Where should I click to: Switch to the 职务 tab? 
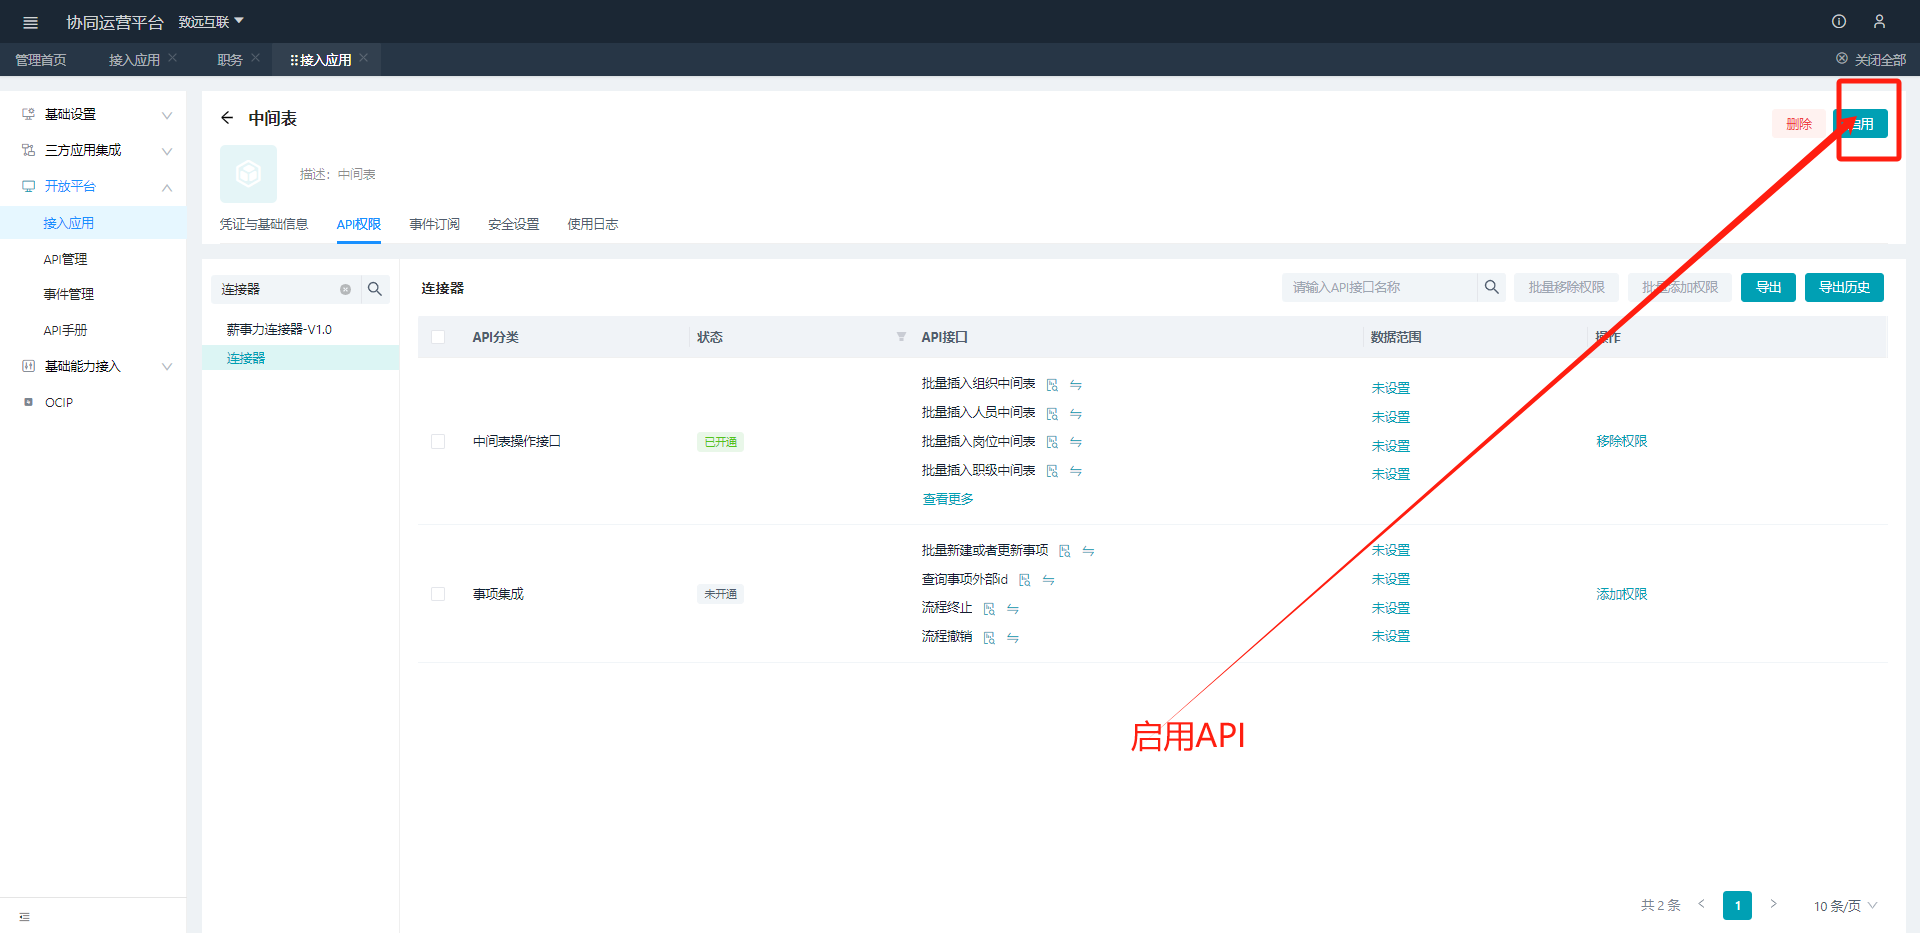[230, 60]
